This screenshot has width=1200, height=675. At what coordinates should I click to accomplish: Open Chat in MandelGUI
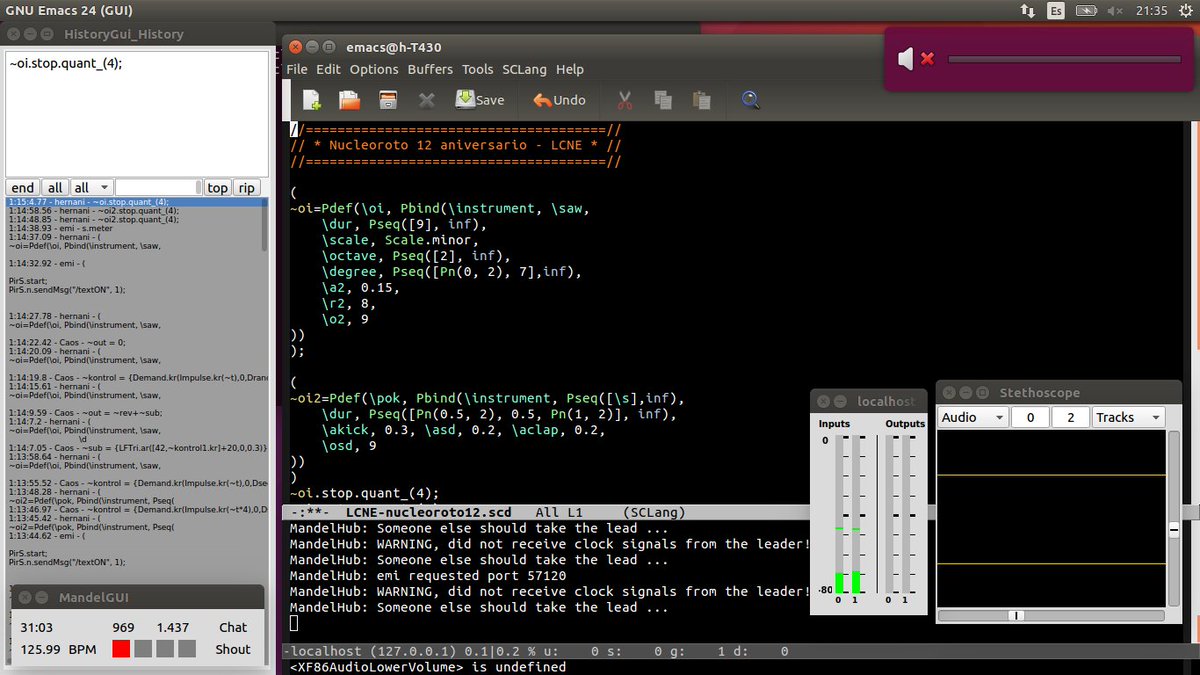[x=233, y=627]
